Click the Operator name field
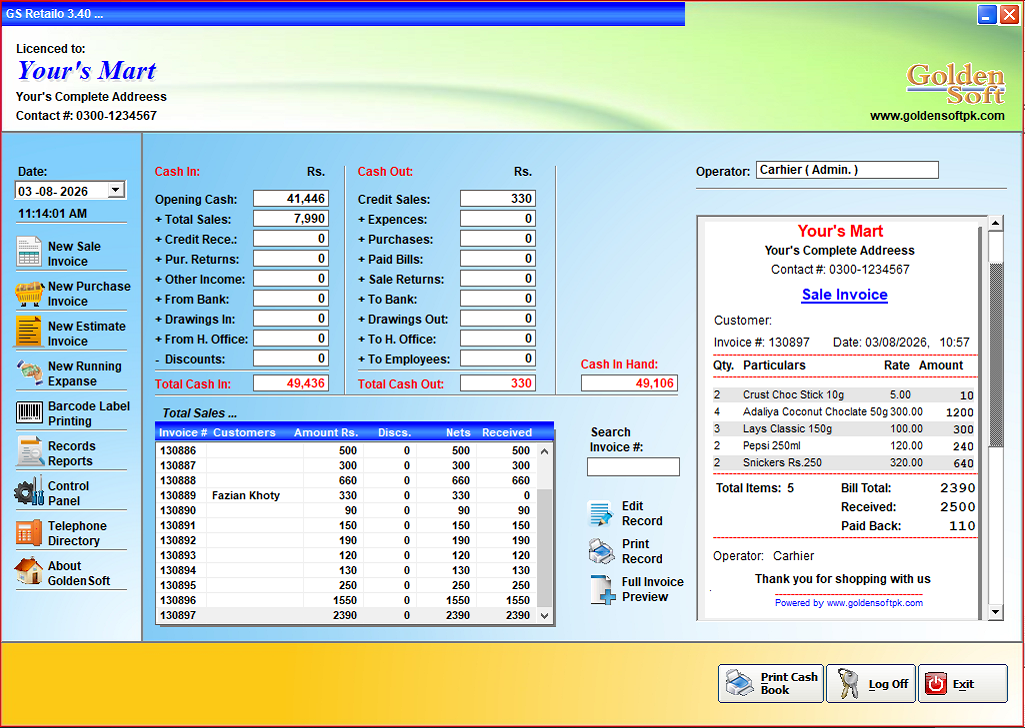1025x728 pixels. coord(847,170)
